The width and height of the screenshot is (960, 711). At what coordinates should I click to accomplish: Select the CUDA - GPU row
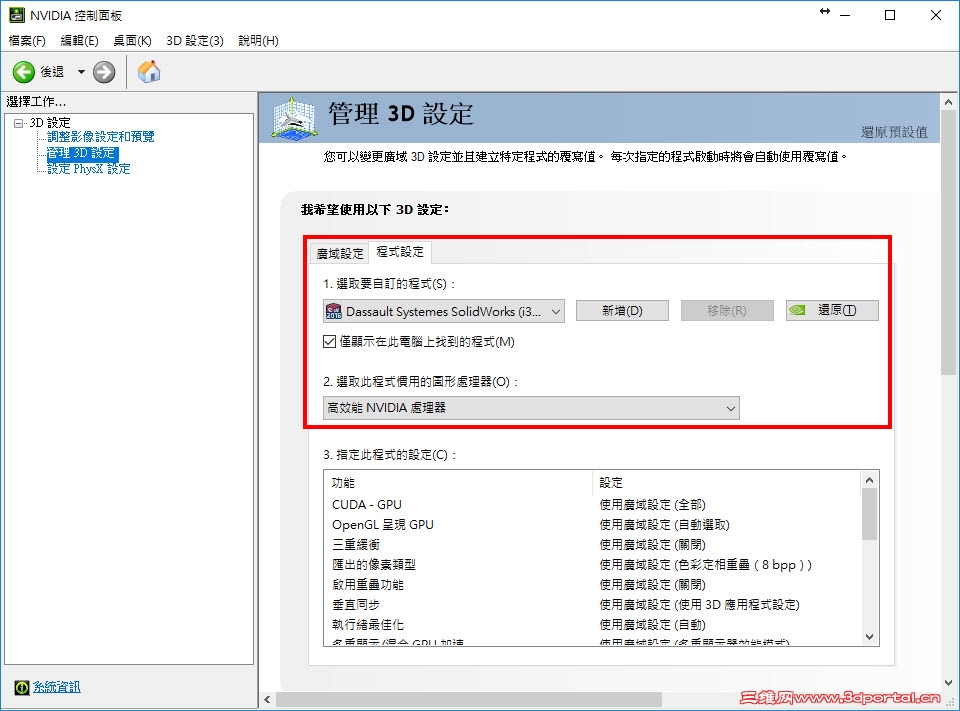point(593,505)
